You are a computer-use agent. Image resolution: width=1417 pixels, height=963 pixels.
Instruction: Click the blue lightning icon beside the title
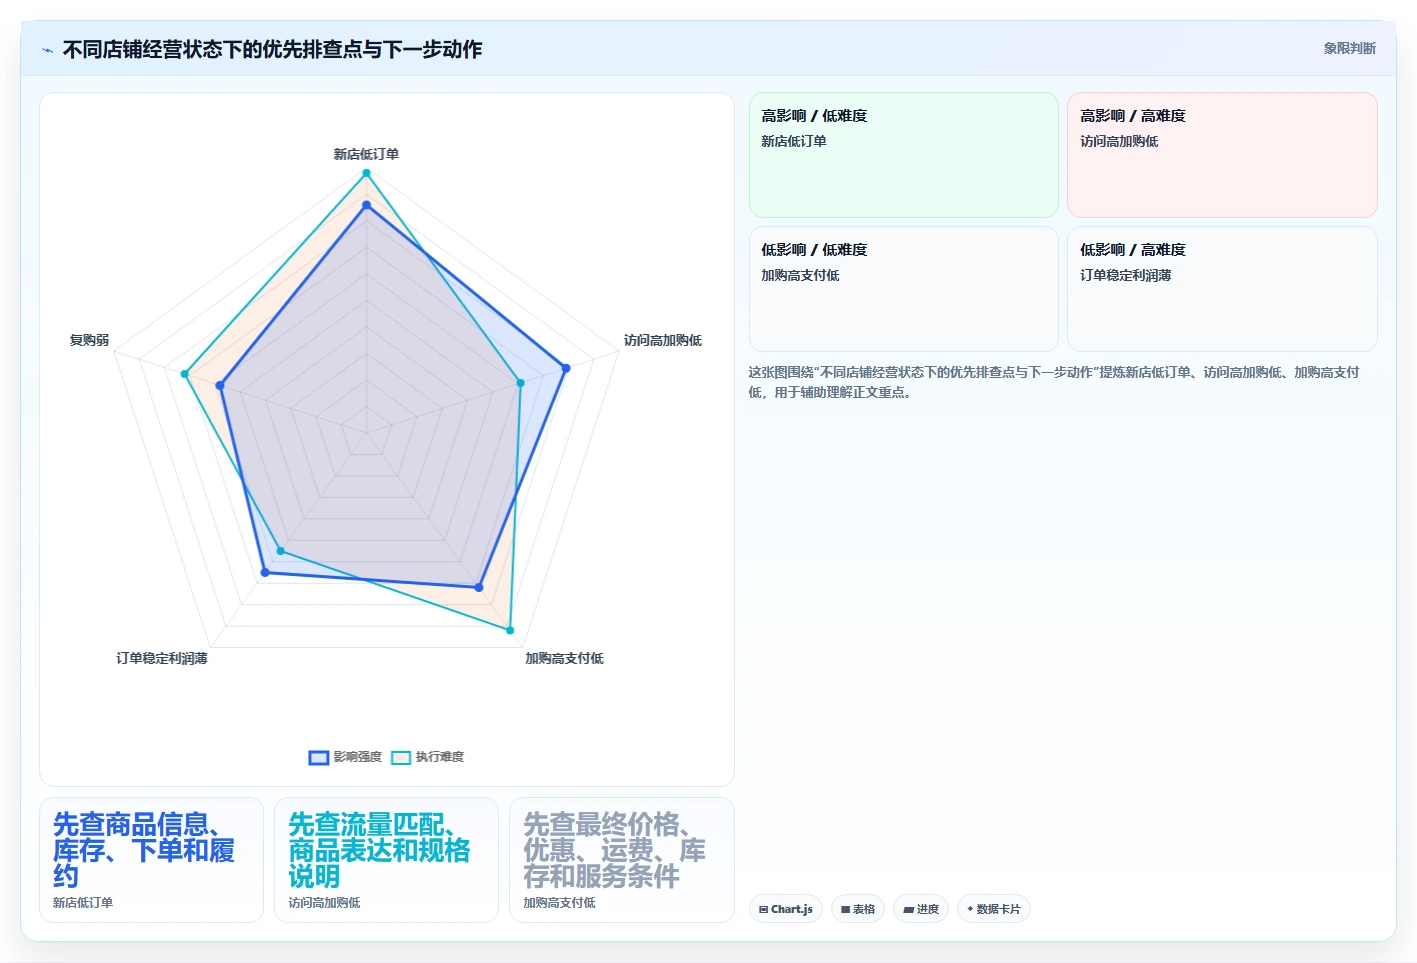pyautogui.click(x=47, y=50)
